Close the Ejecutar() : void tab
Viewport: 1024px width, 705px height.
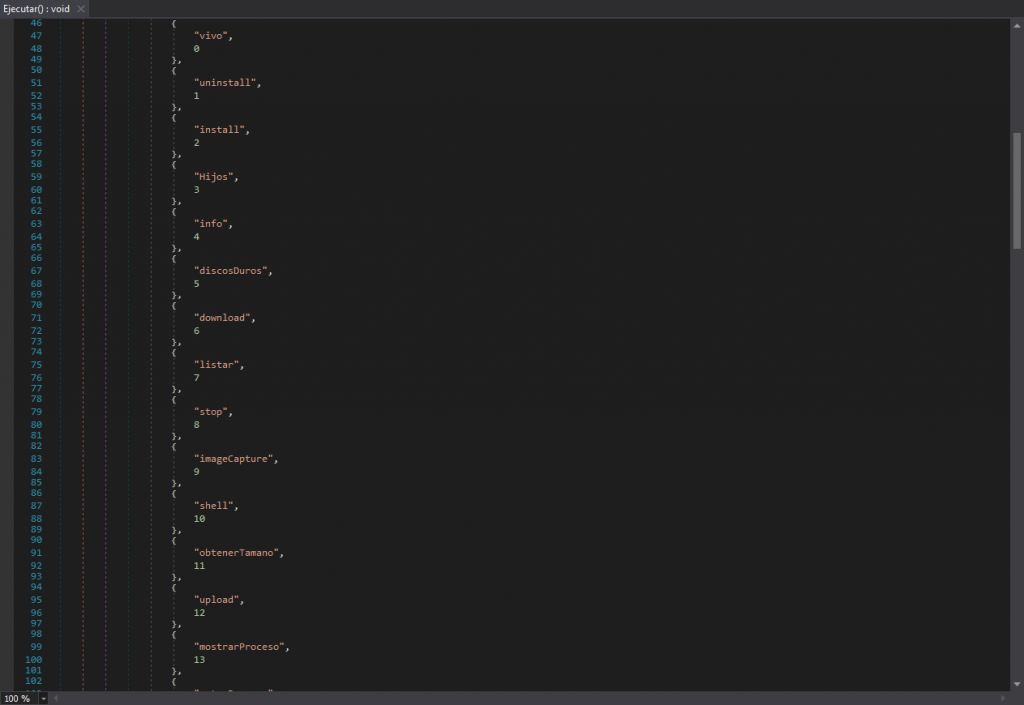(81, 9)
